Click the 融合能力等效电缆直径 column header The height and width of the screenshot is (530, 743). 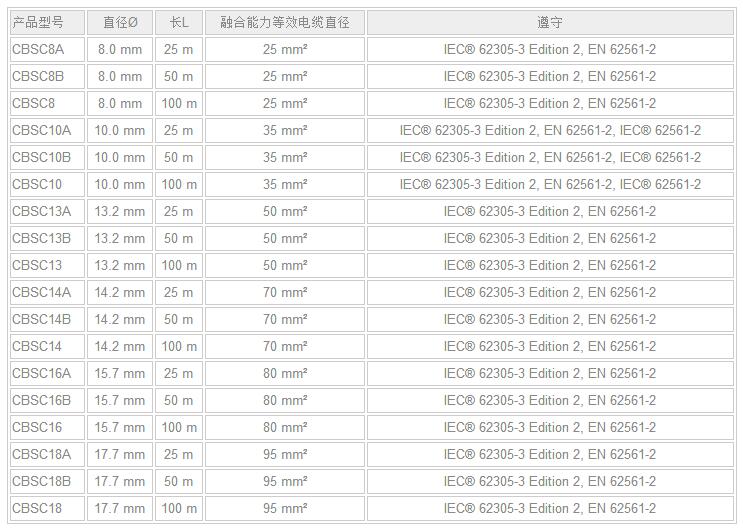tap(285, 22)
